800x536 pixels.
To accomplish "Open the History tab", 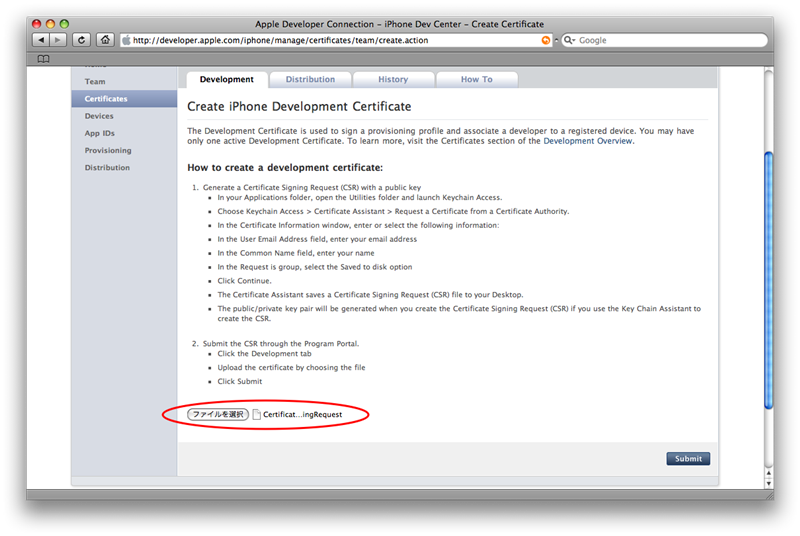I will [x=393, y=80].
